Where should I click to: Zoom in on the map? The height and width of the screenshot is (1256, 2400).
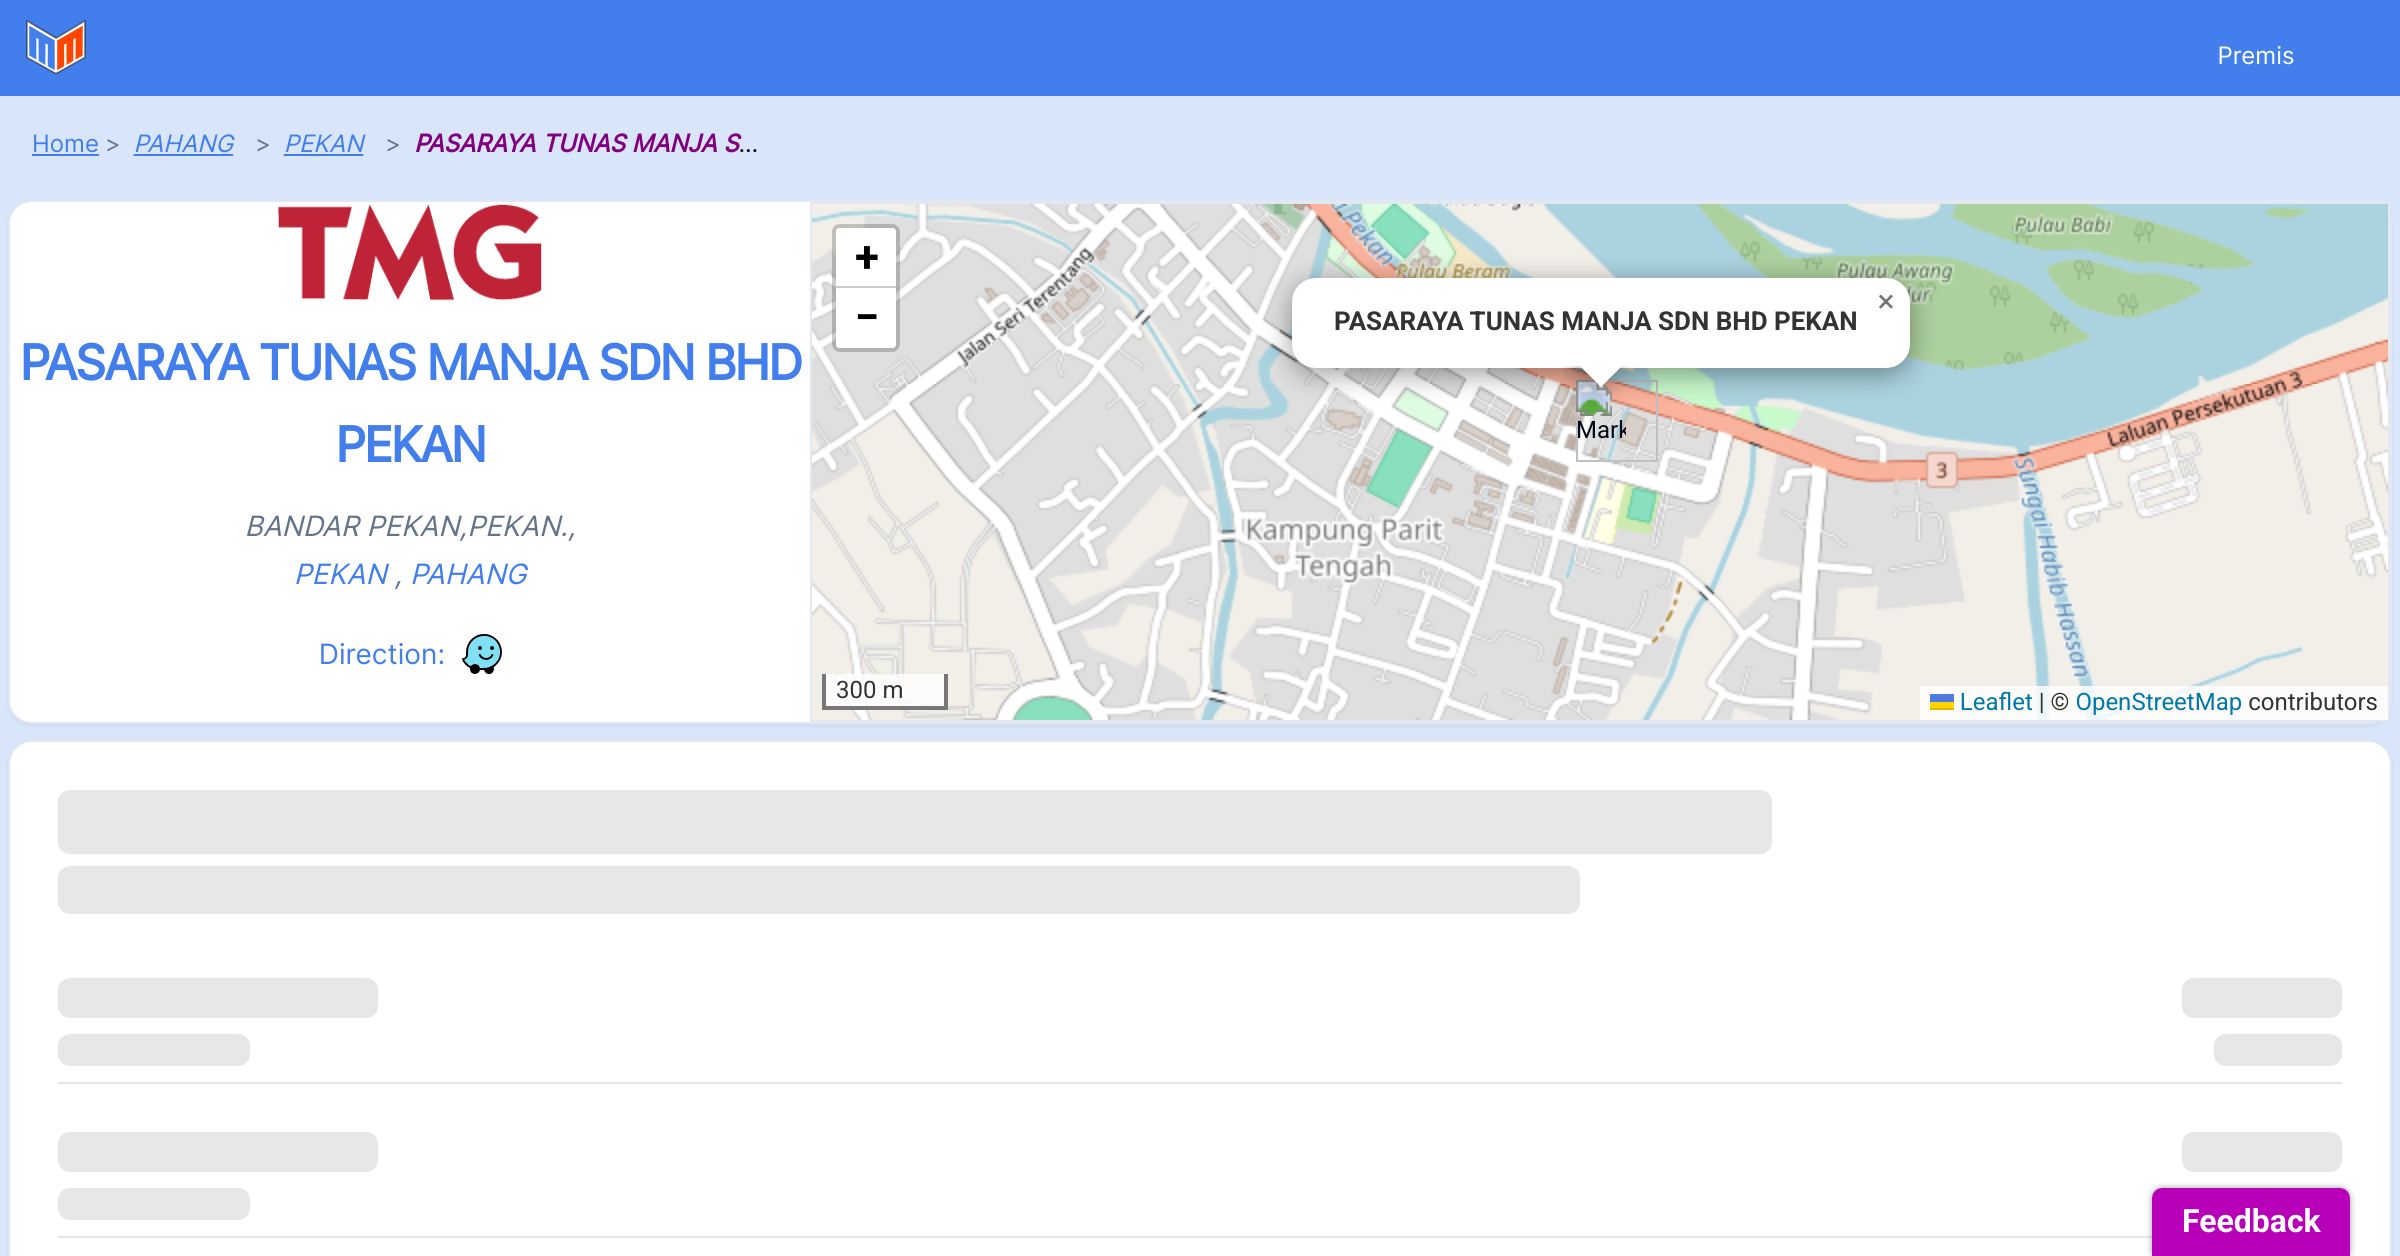pos(866,258)
